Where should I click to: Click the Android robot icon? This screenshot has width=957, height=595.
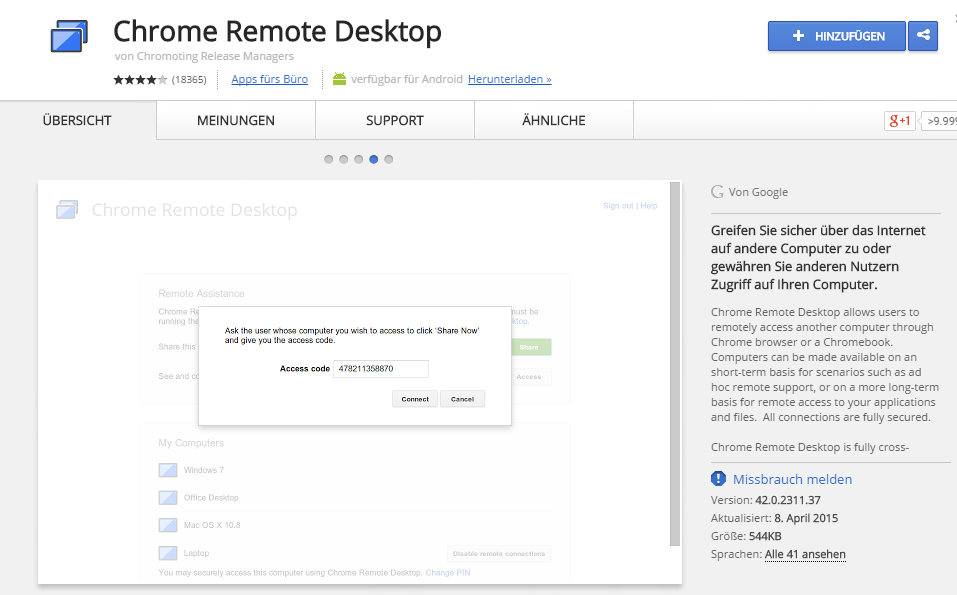[x=339, y=79]
